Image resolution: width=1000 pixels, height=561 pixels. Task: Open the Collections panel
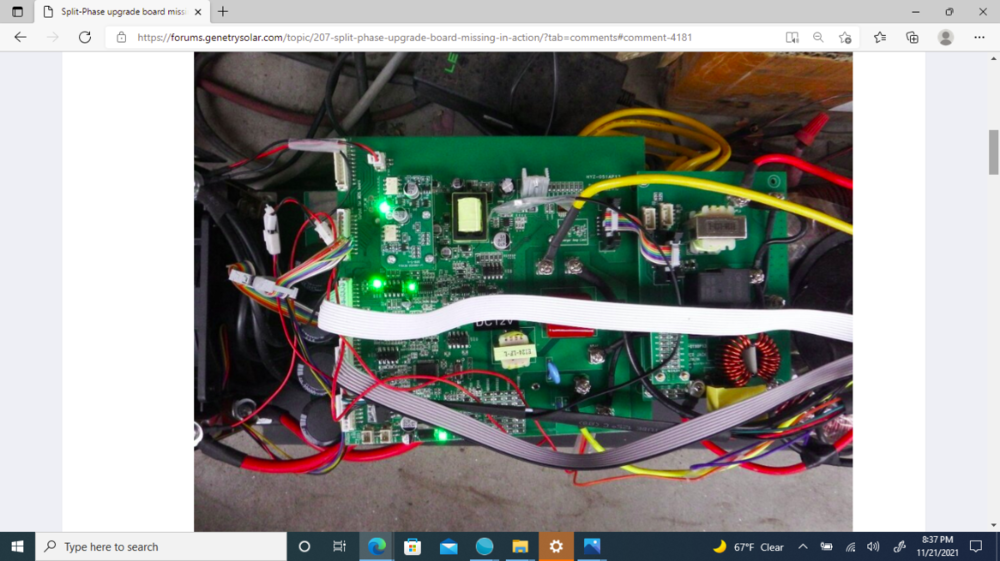point(913,38)
